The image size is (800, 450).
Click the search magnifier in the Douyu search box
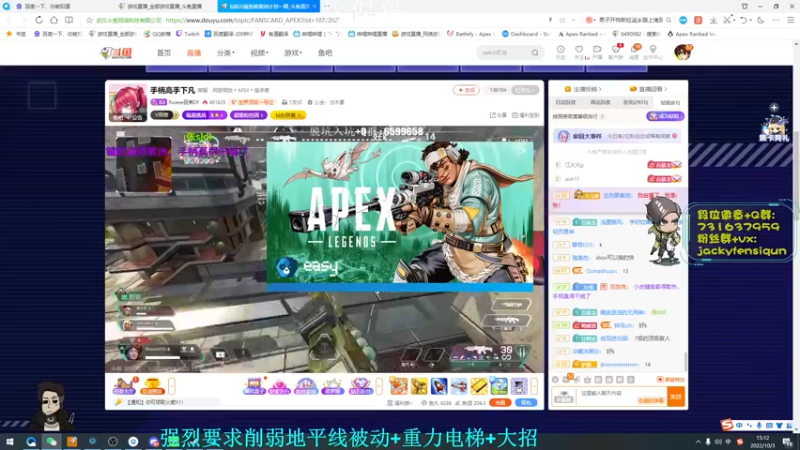coord(535,53)
